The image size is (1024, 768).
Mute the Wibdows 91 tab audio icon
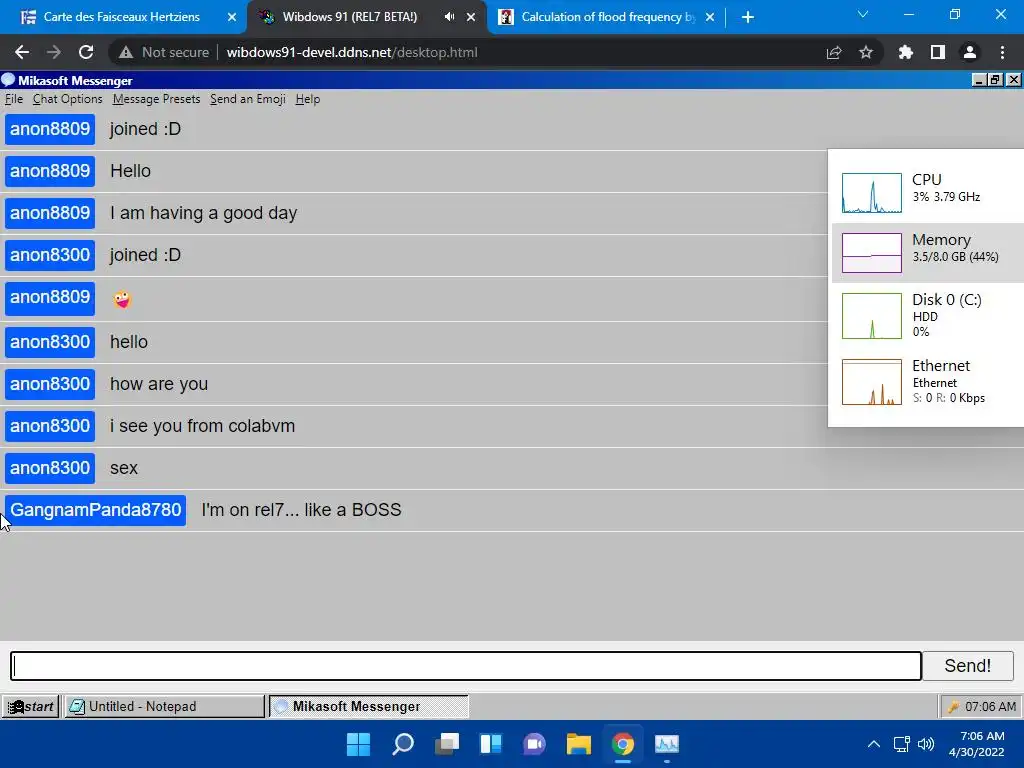(x=449, y=17)
